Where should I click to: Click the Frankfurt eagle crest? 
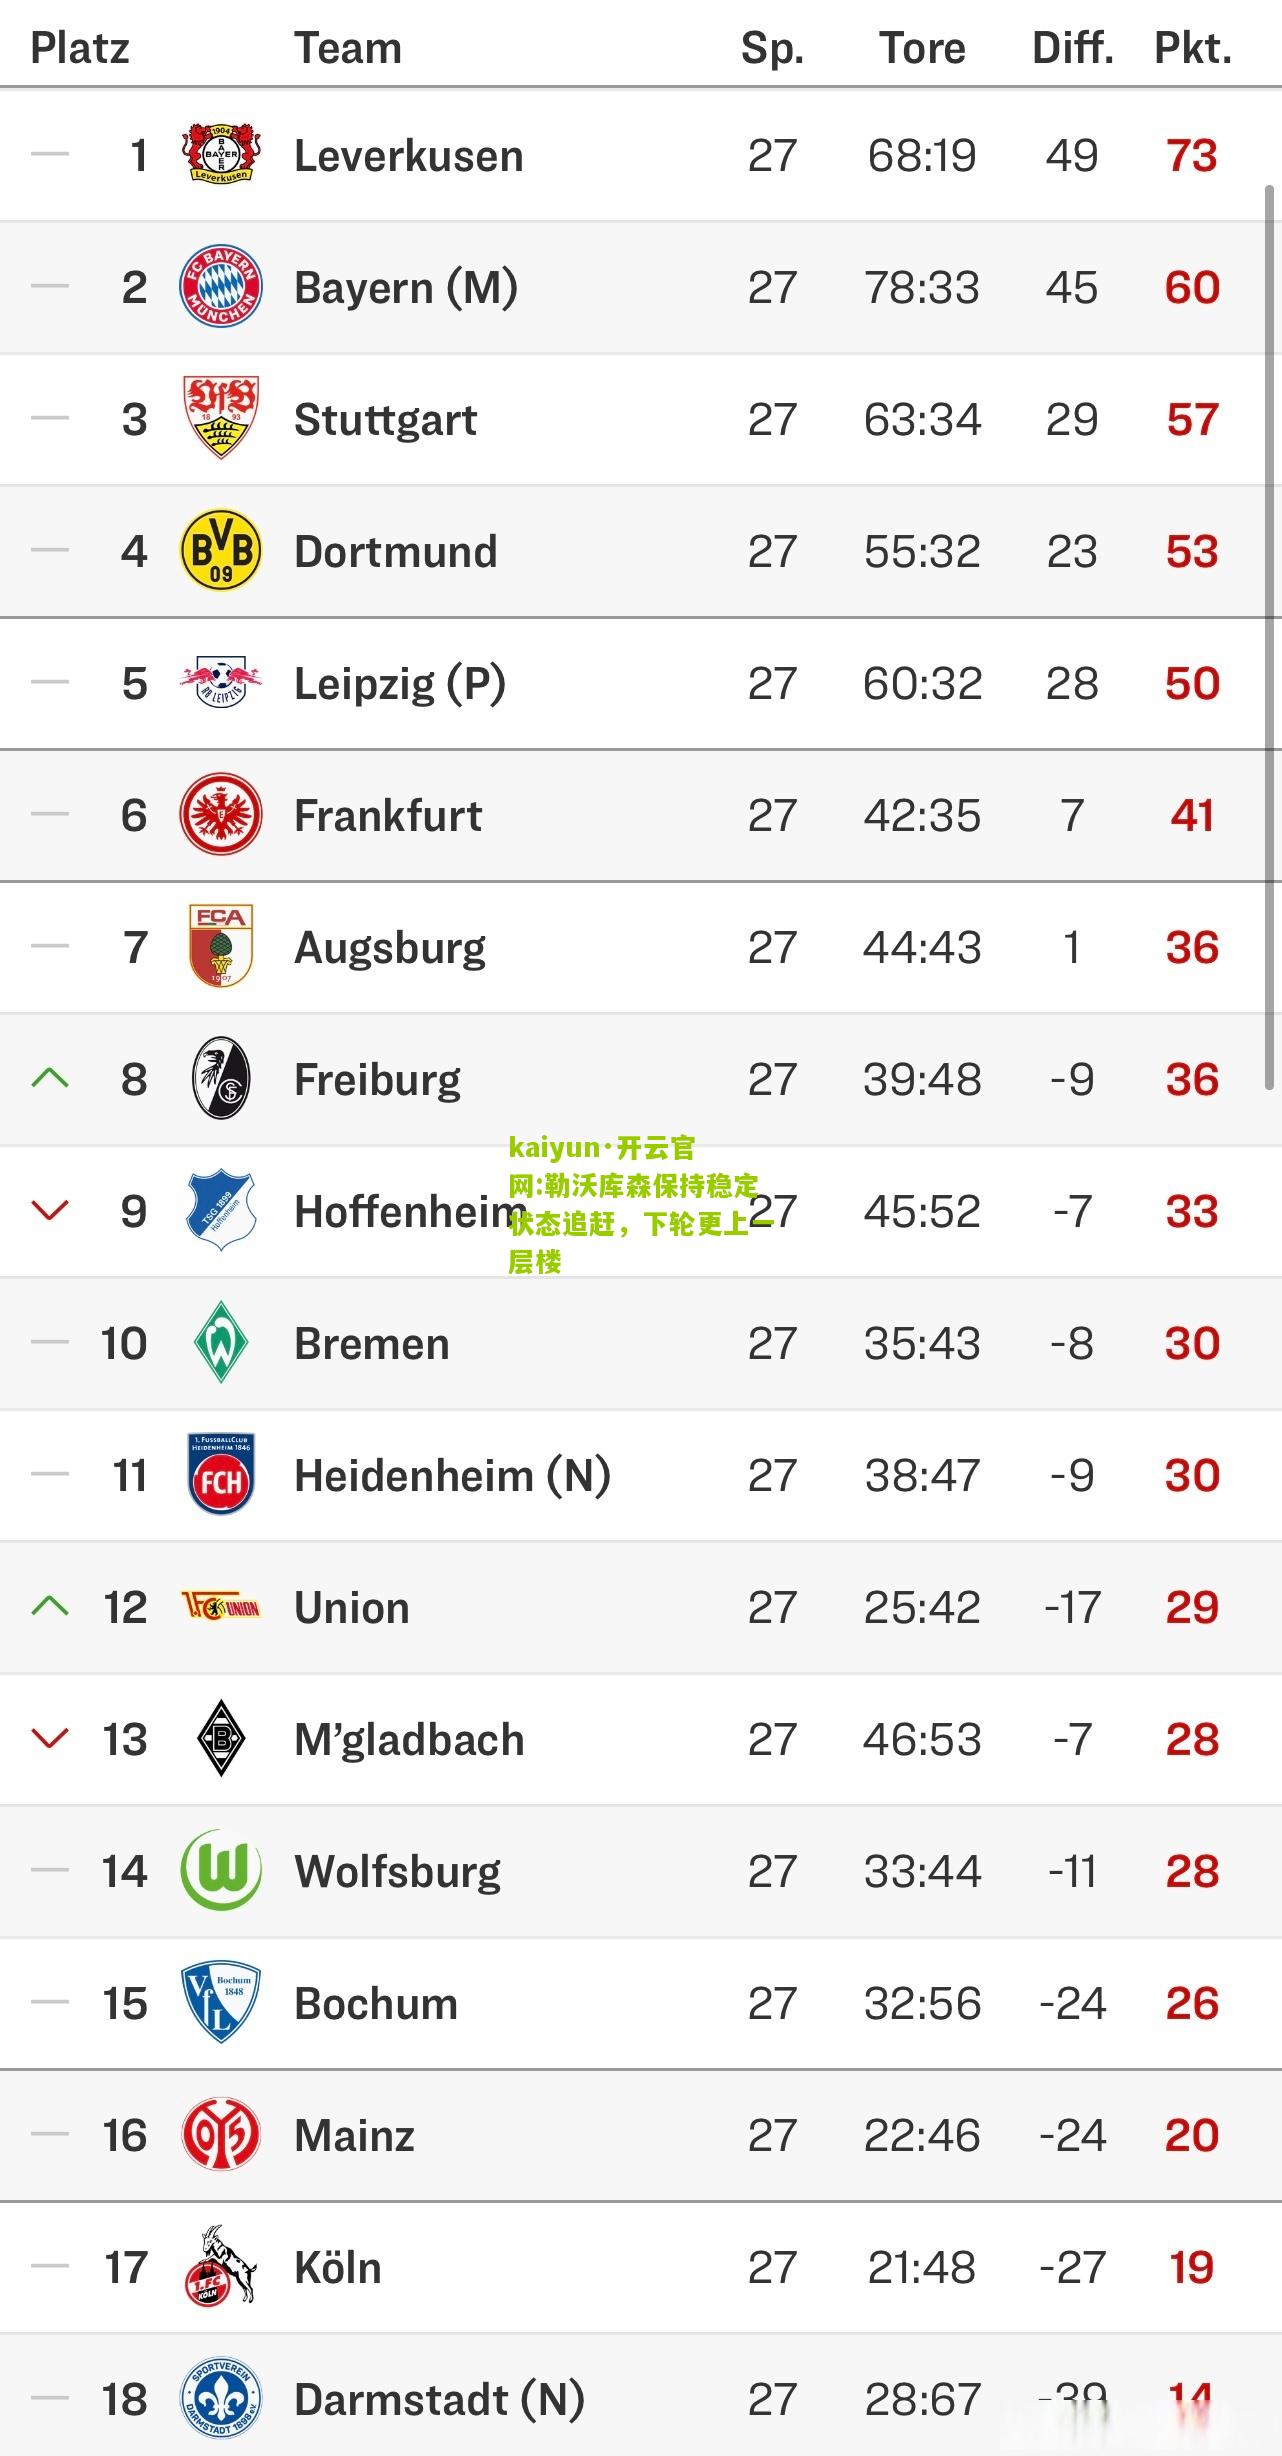221,814
